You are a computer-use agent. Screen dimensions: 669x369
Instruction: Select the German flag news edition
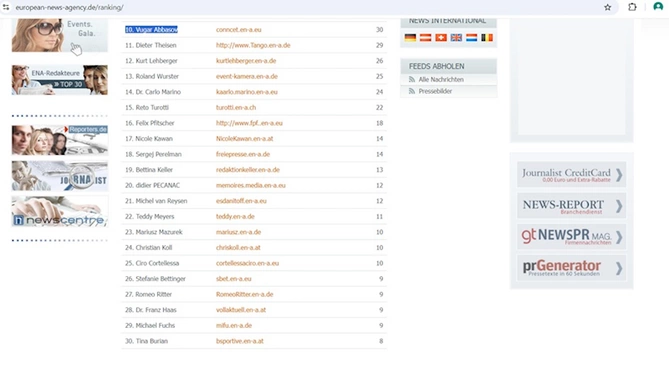410,38
